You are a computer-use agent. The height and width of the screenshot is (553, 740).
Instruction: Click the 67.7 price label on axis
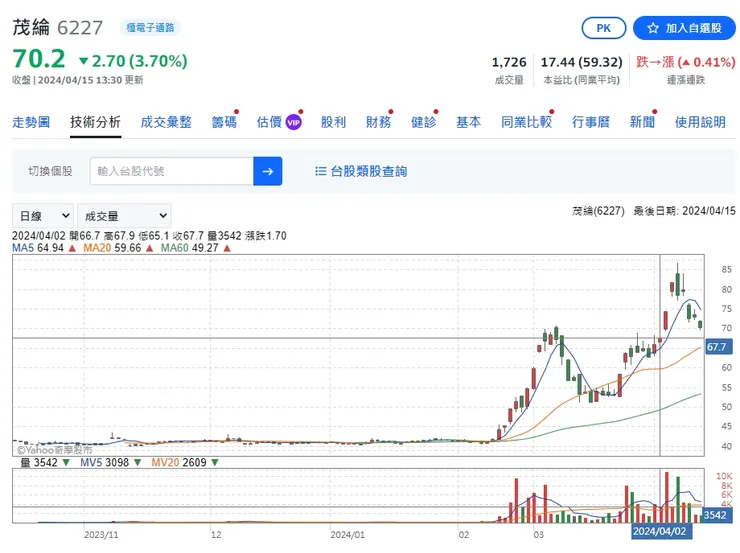(x=717, y=347)
